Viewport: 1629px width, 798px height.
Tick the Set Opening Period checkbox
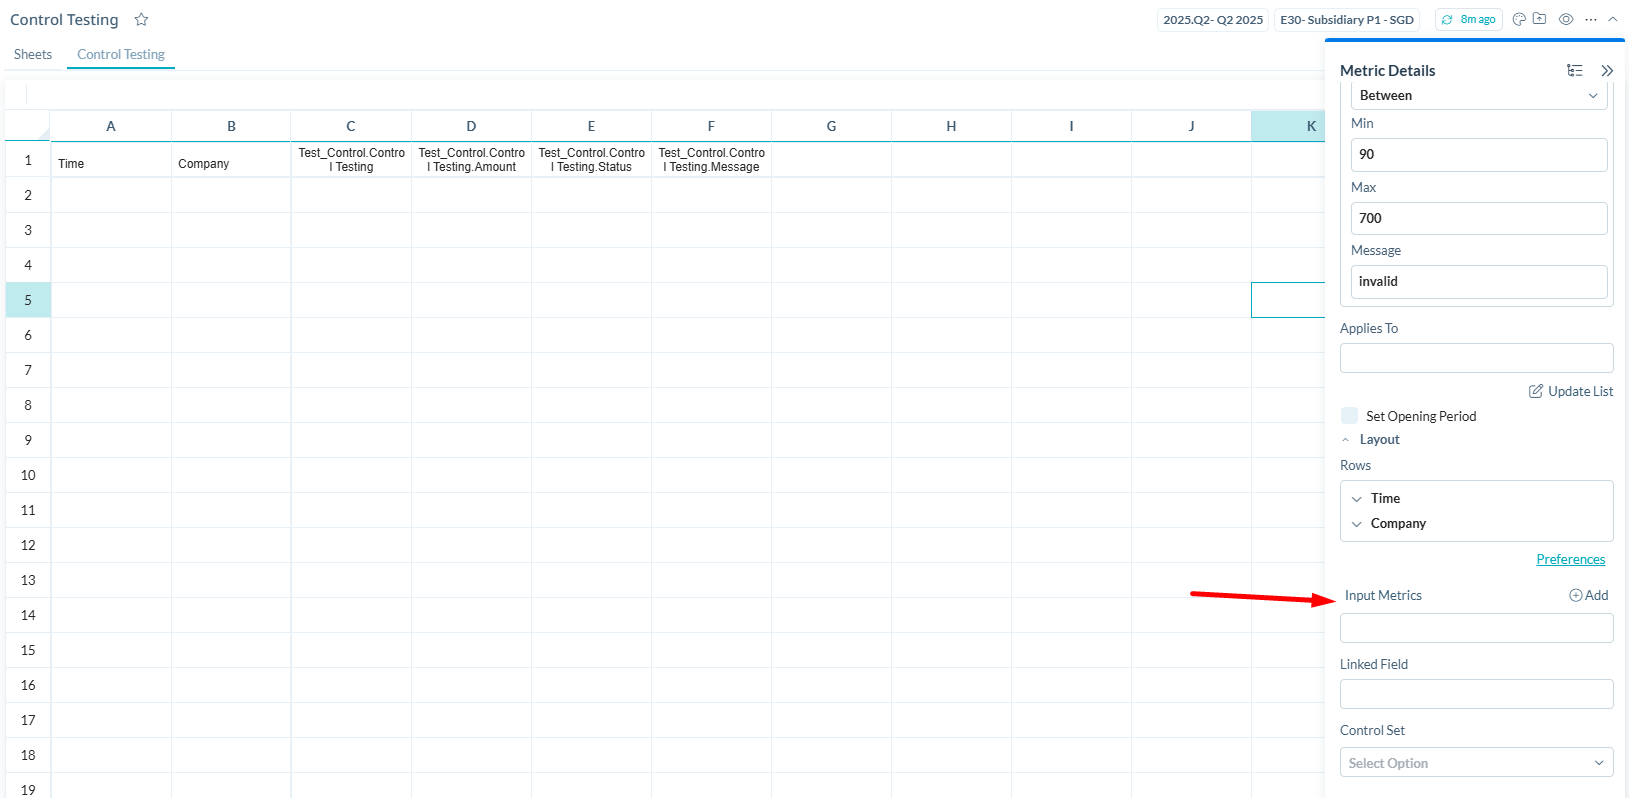(x=1350, y=416)
